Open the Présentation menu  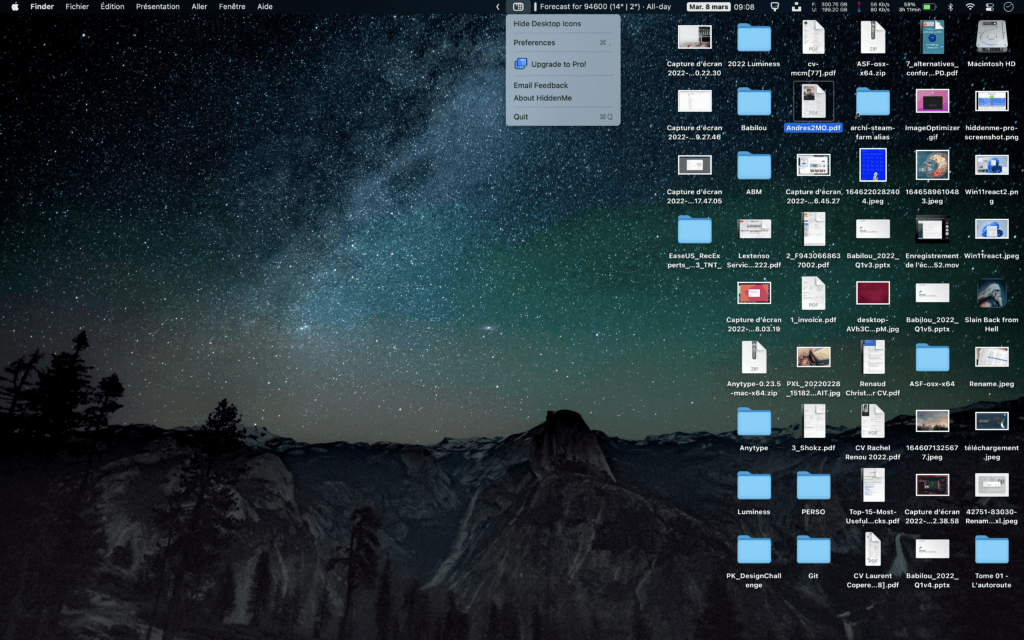(157, 7)
